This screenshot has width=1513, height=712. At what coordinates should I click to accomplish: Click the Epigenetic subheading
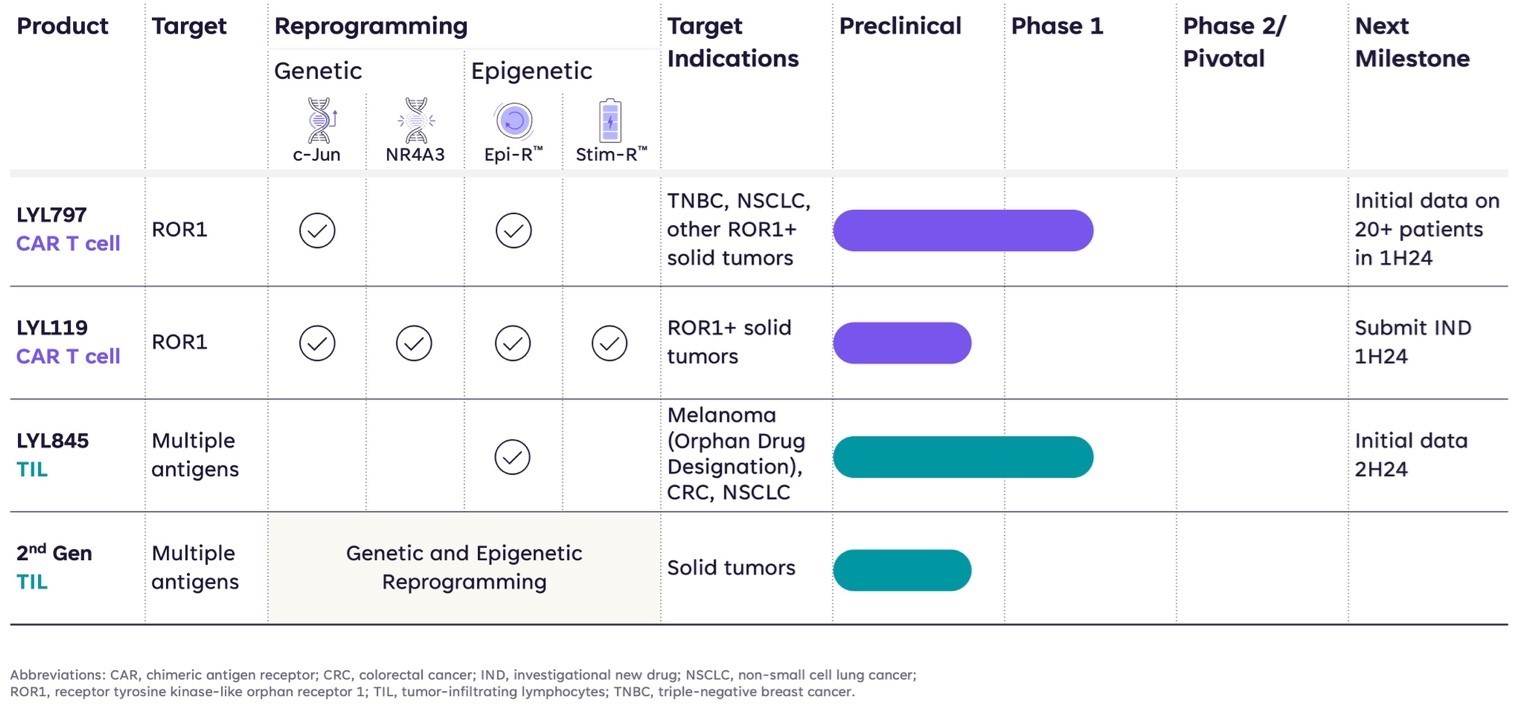click(x=531, y=71)
